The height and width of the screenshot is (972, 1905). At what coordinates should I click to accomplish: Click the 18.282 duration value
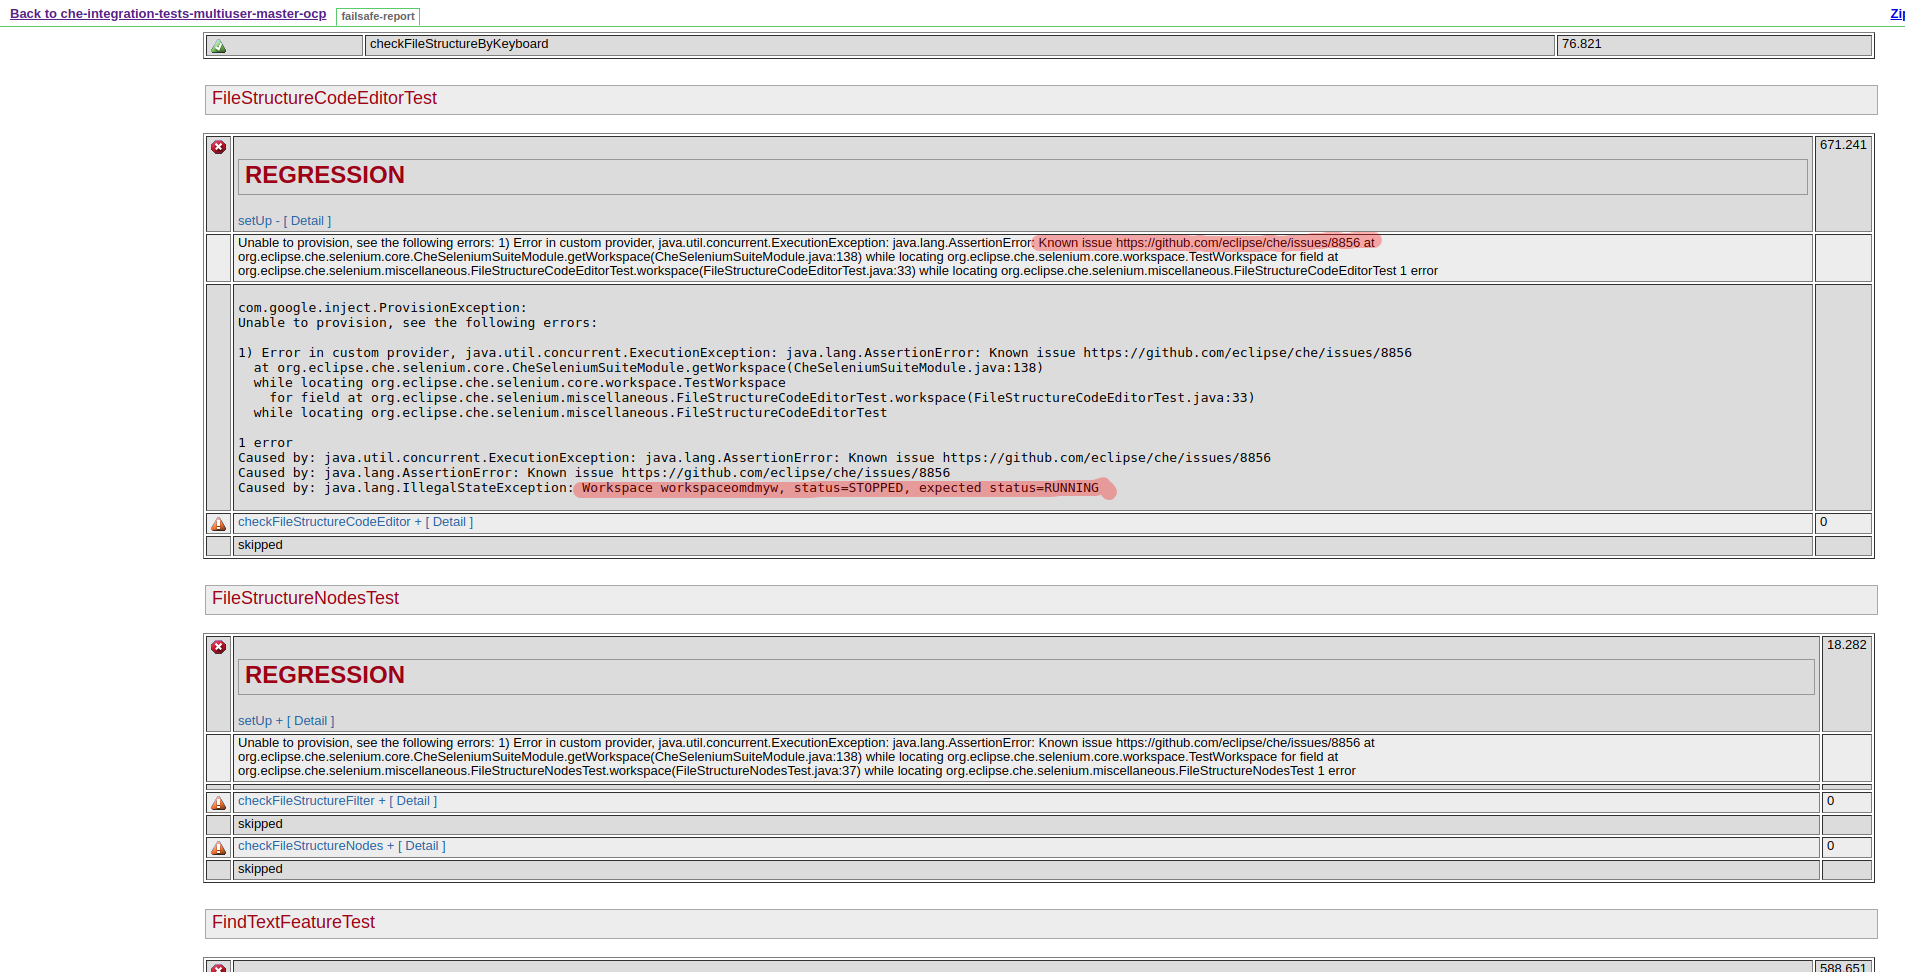point(1846,645)
